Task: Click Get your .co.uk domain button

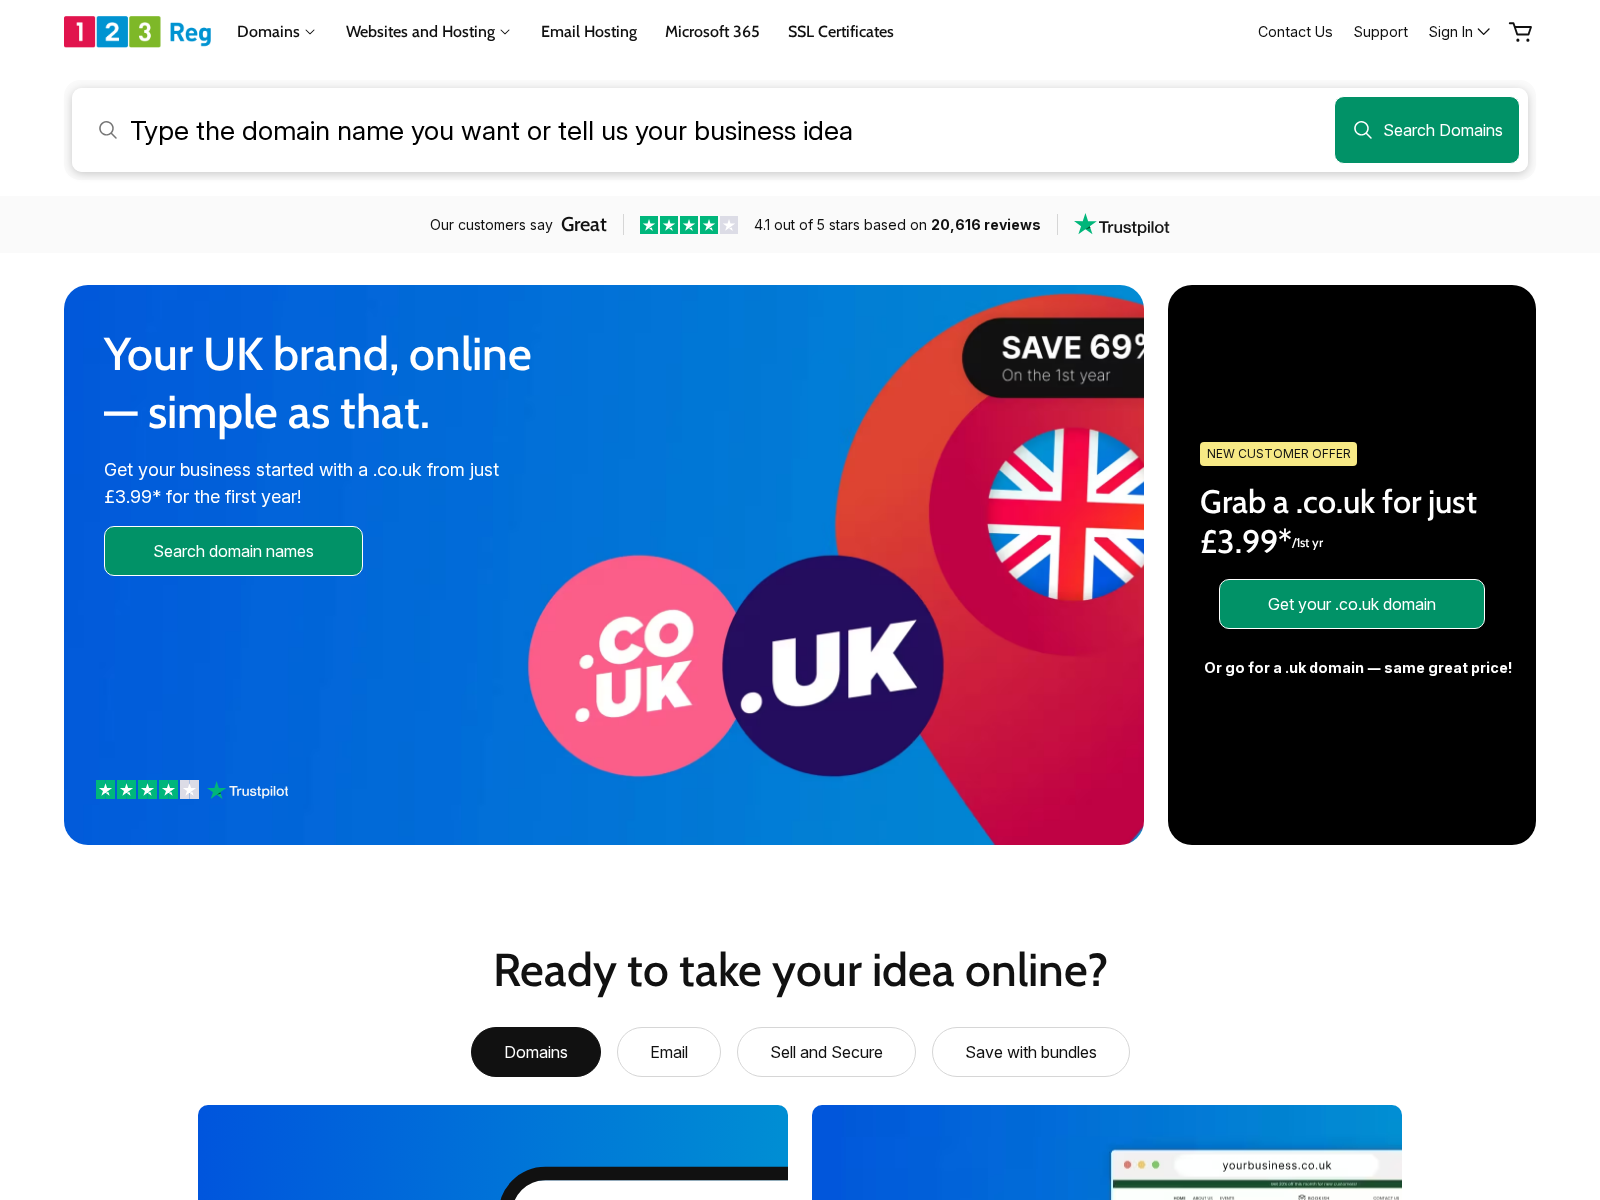Action: pos(1352,604)
